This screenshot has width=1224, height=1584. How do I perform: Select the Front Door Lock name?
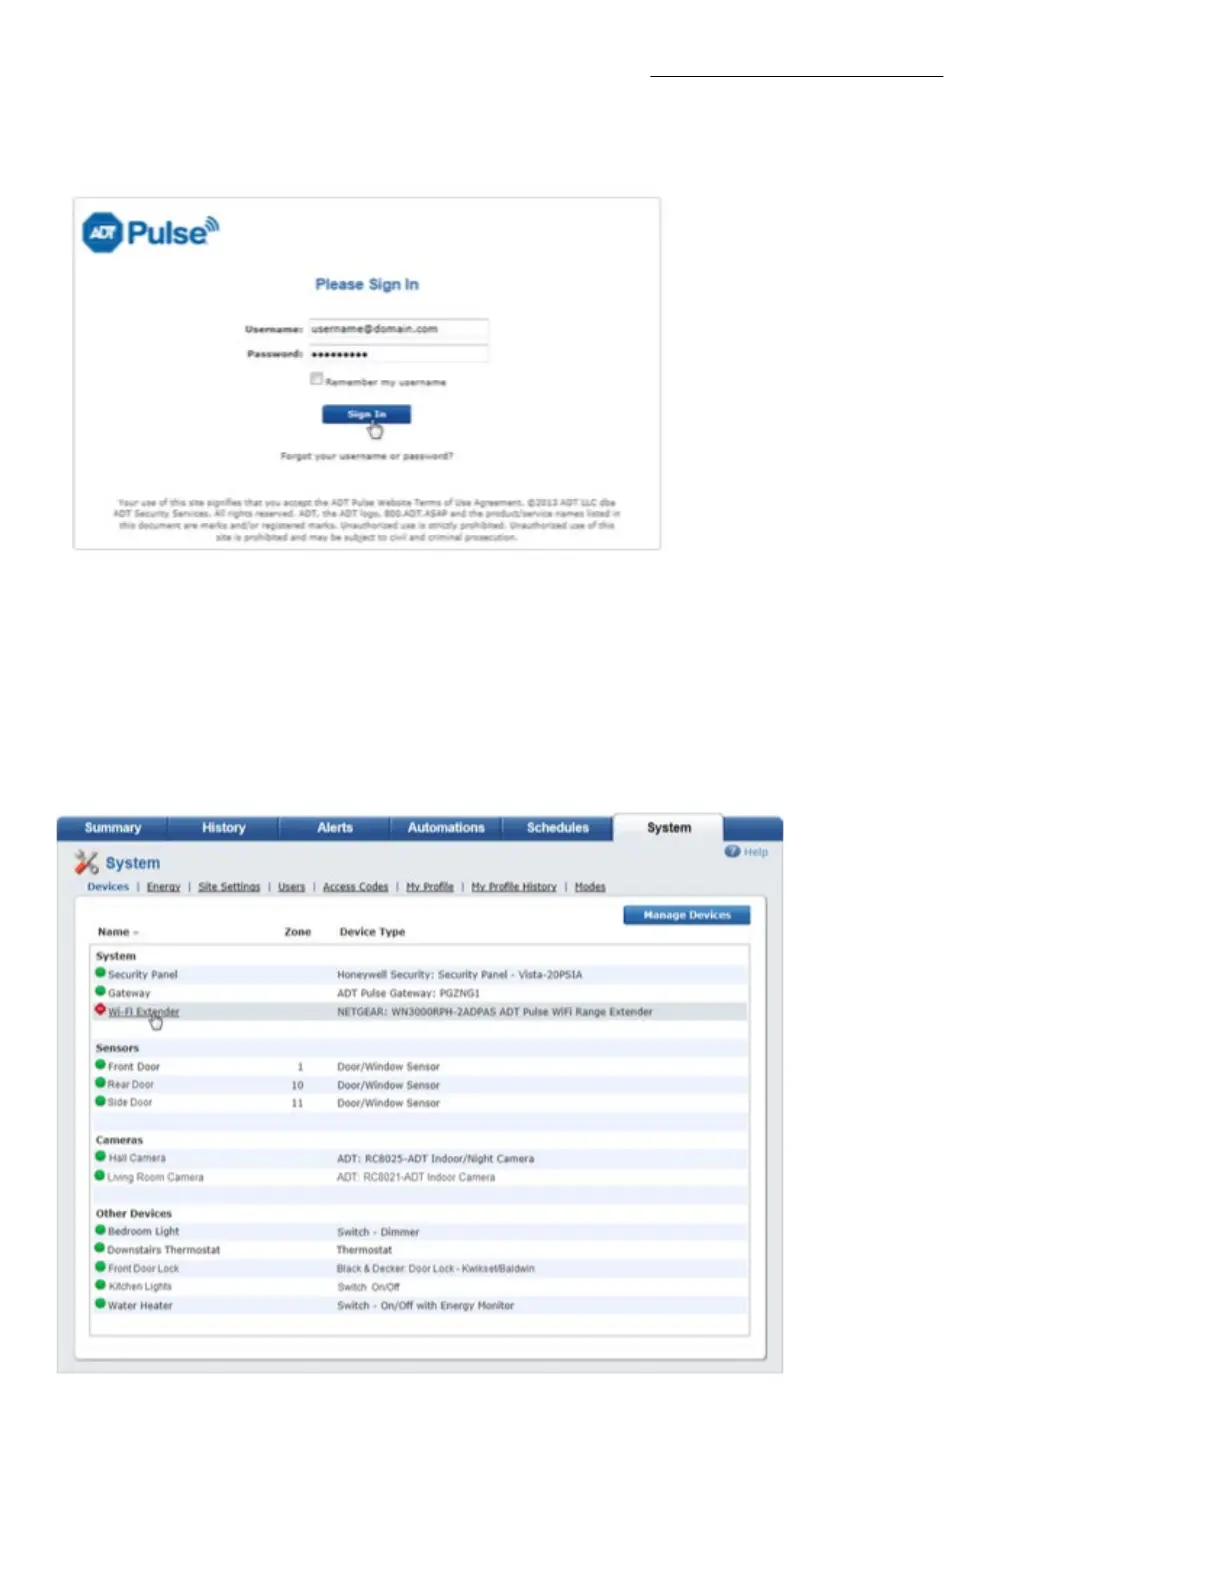(144, 1269)
